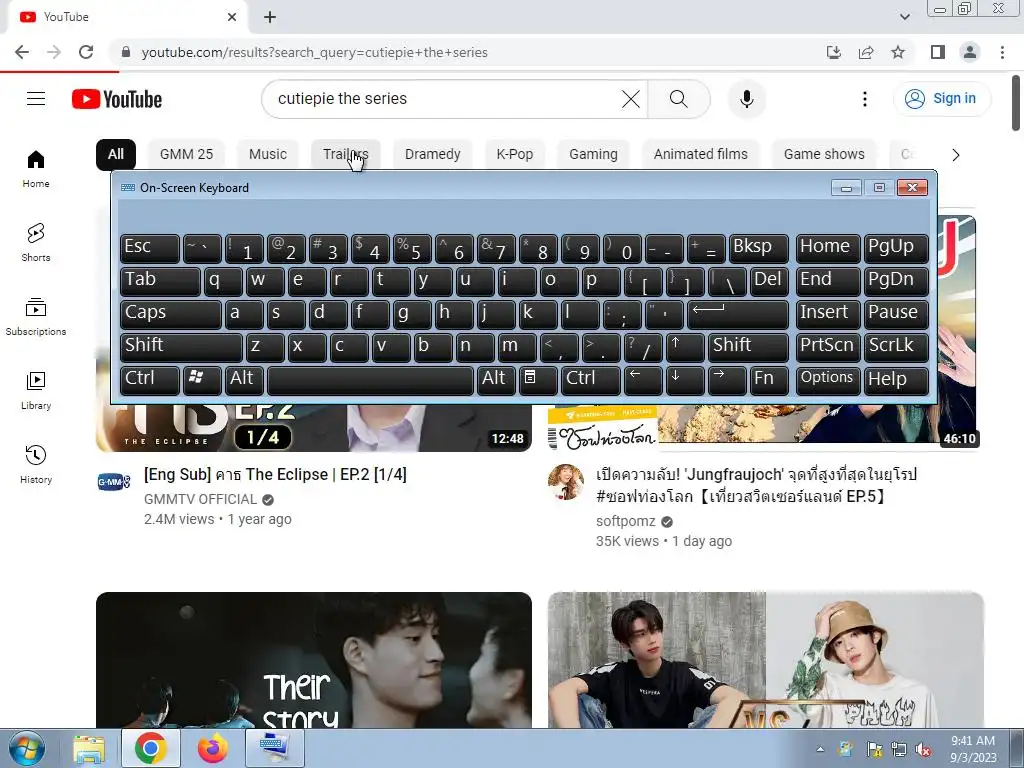The height and width of the screenshot is (768, 1024).
Task: Open Windows Explorer from taskbar
Action: [x=89, y=748]
